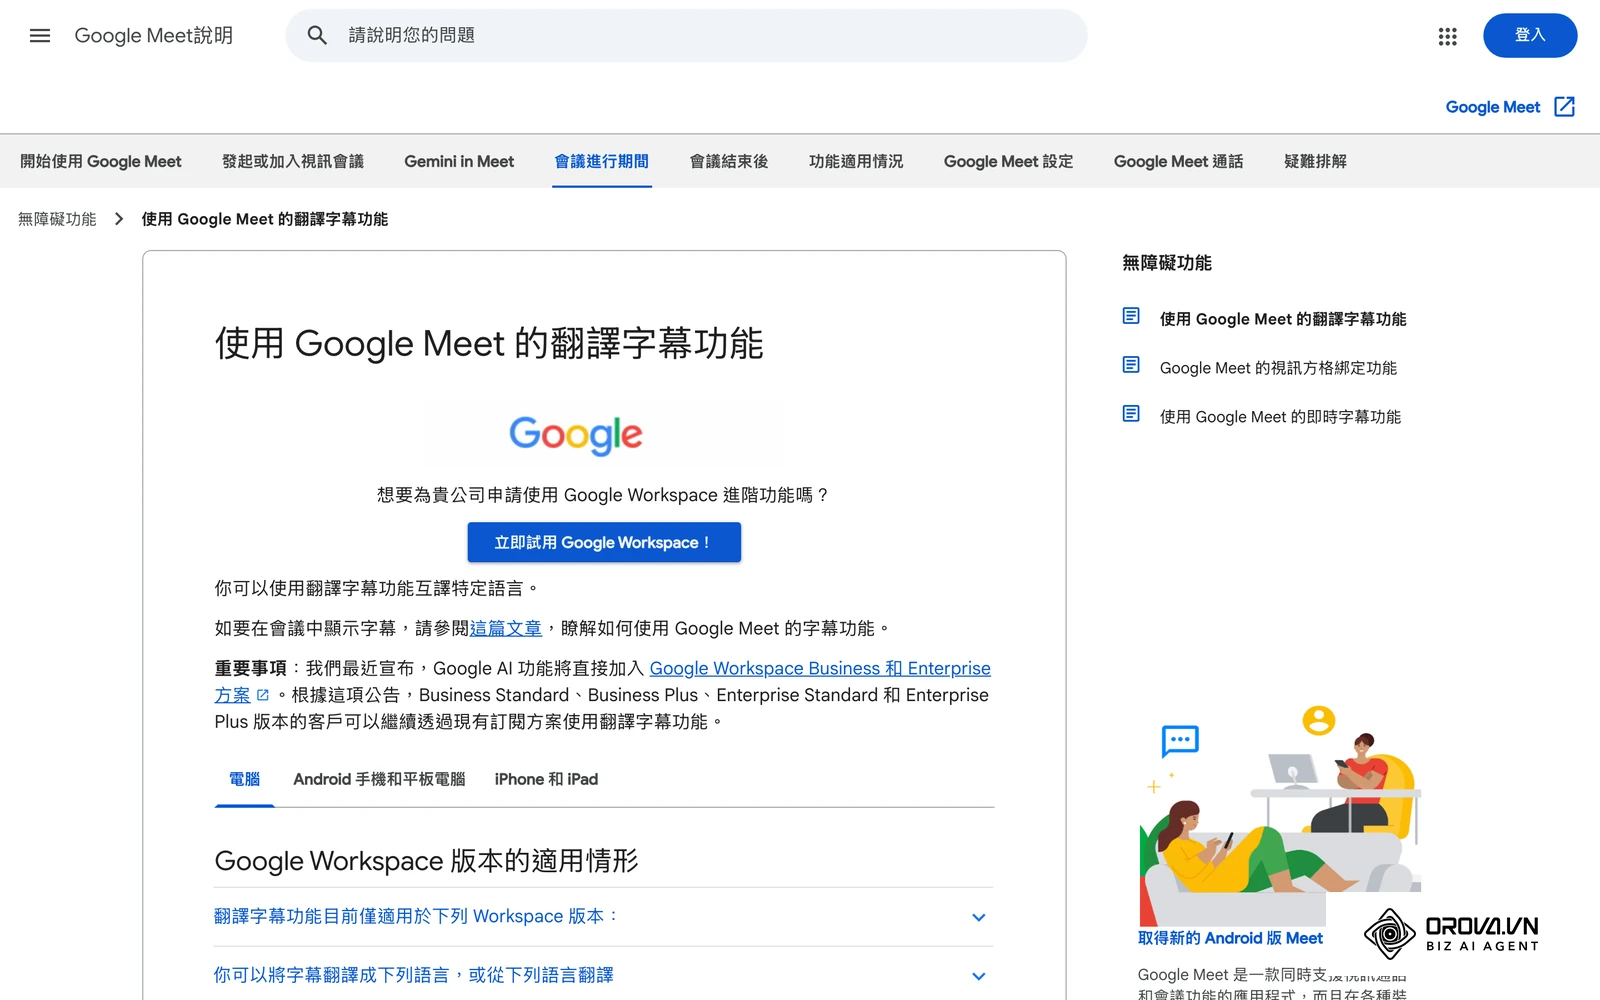Select the Google Meet 設定 nav tab
The image size is (1600, 1000).
pyautogui.click(x=1008, y=161)
